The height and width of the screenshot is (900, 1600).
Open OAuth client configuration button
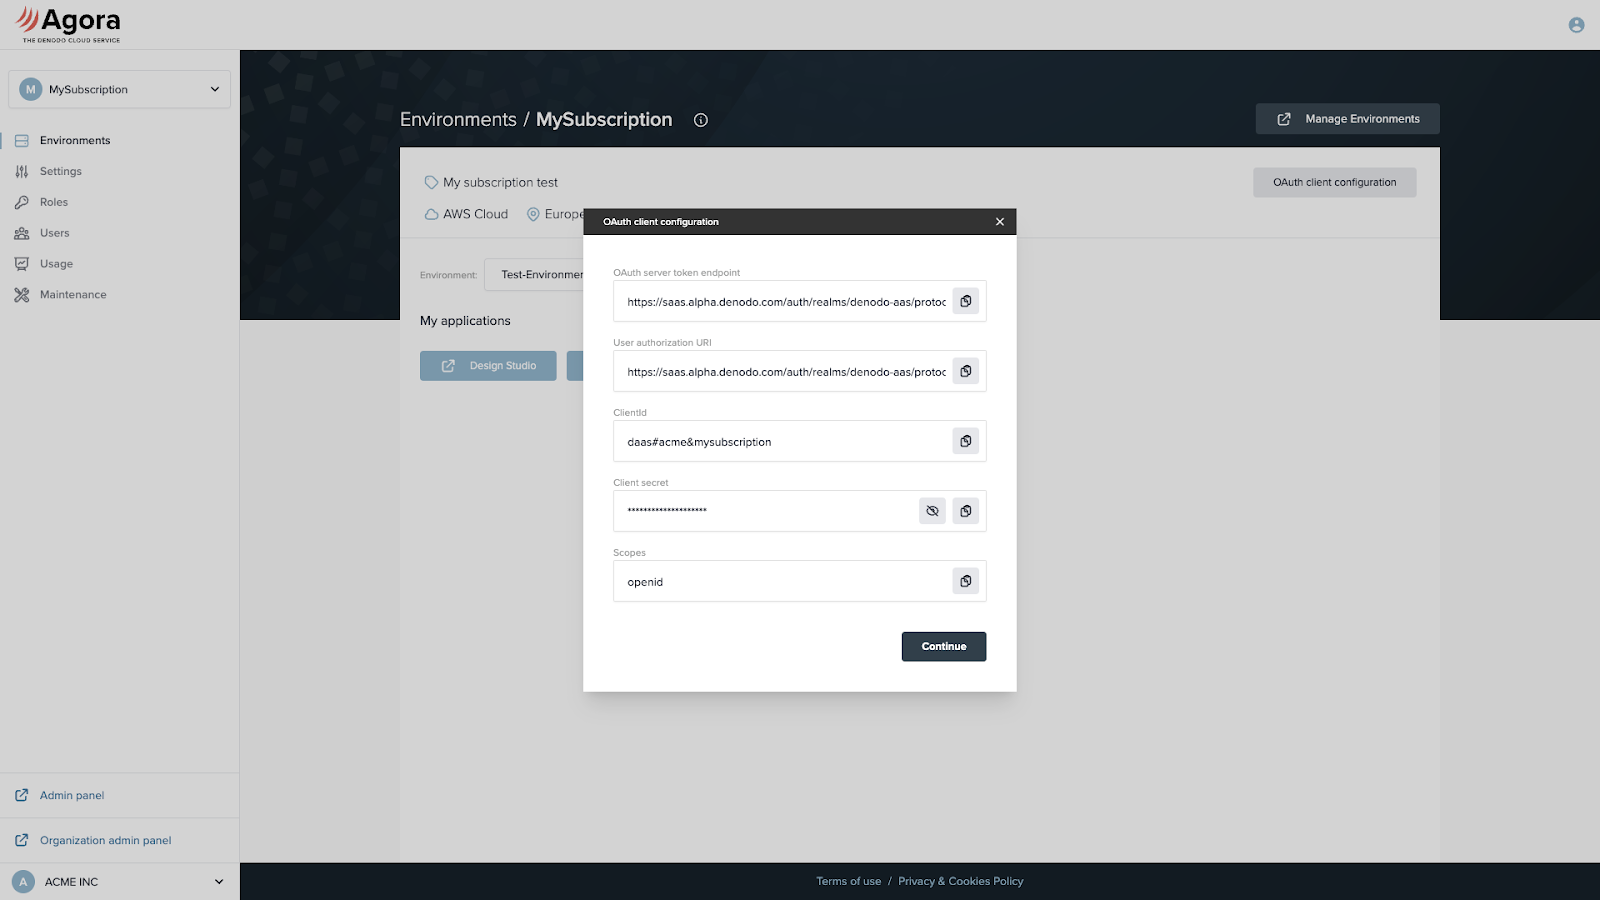click(x=1334, y=182)
